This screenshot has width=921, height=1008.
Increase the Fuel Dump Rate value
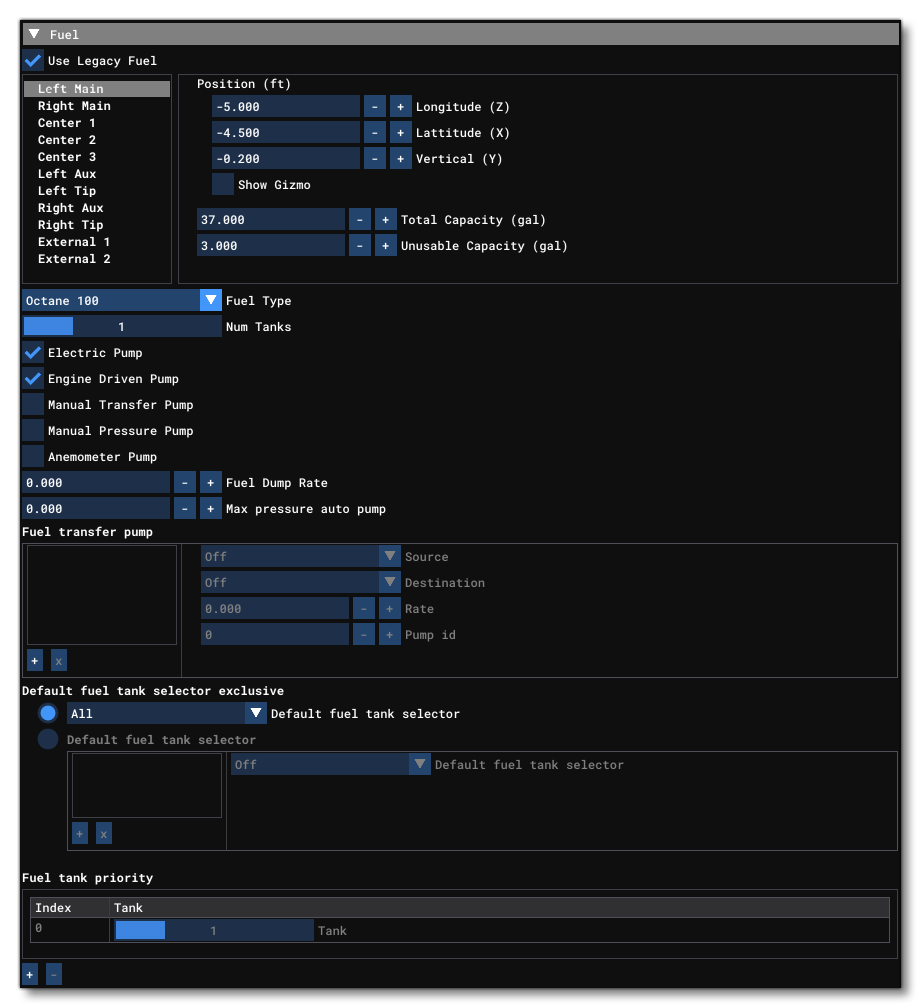point(211,482)
